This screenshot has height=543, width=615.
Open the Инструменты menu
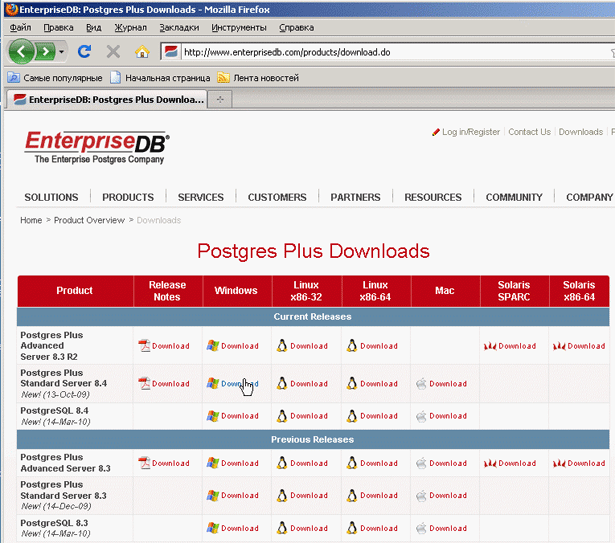[x=239, y=27]
